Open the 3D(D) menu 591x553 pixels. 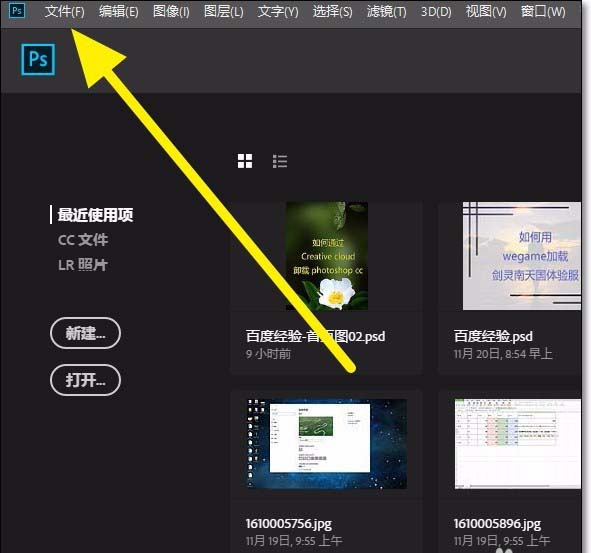[436, 12]
